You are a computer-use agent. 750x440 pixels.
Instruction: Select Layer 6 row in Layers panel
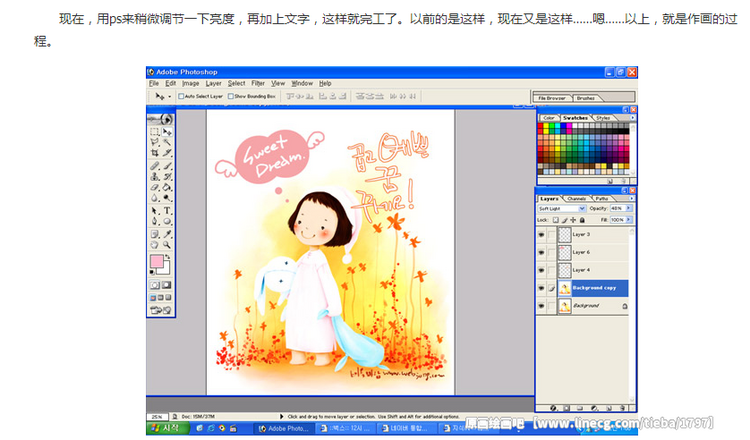click(583, 253)
